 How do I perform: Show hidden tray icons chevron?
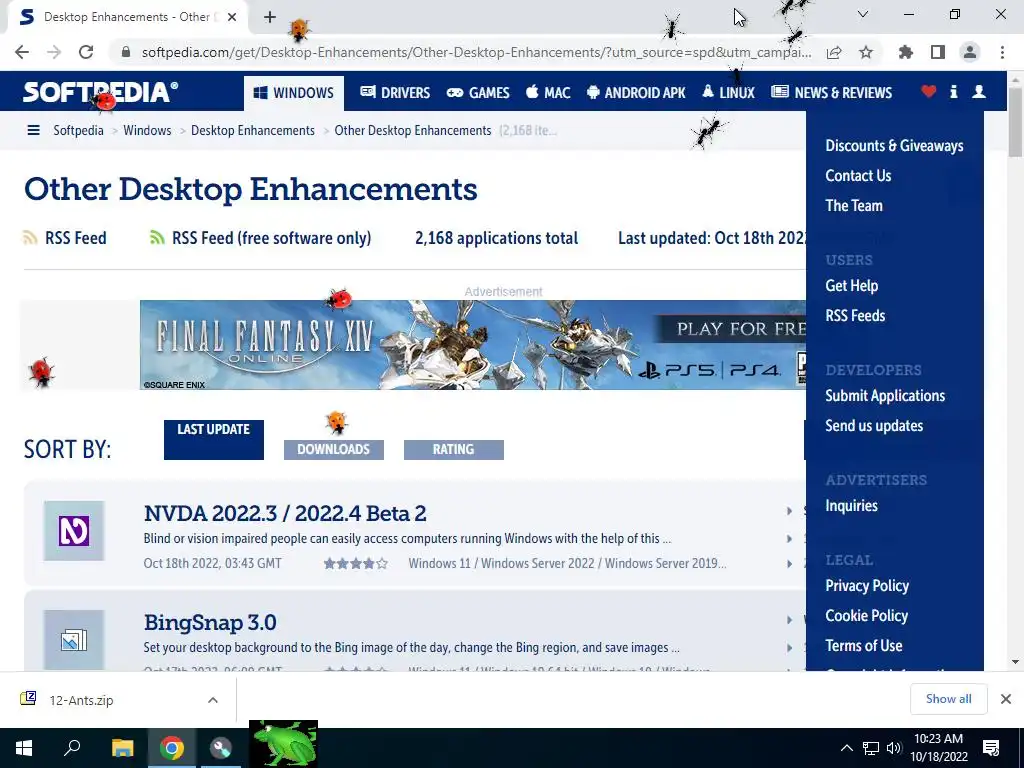(846, 748)
